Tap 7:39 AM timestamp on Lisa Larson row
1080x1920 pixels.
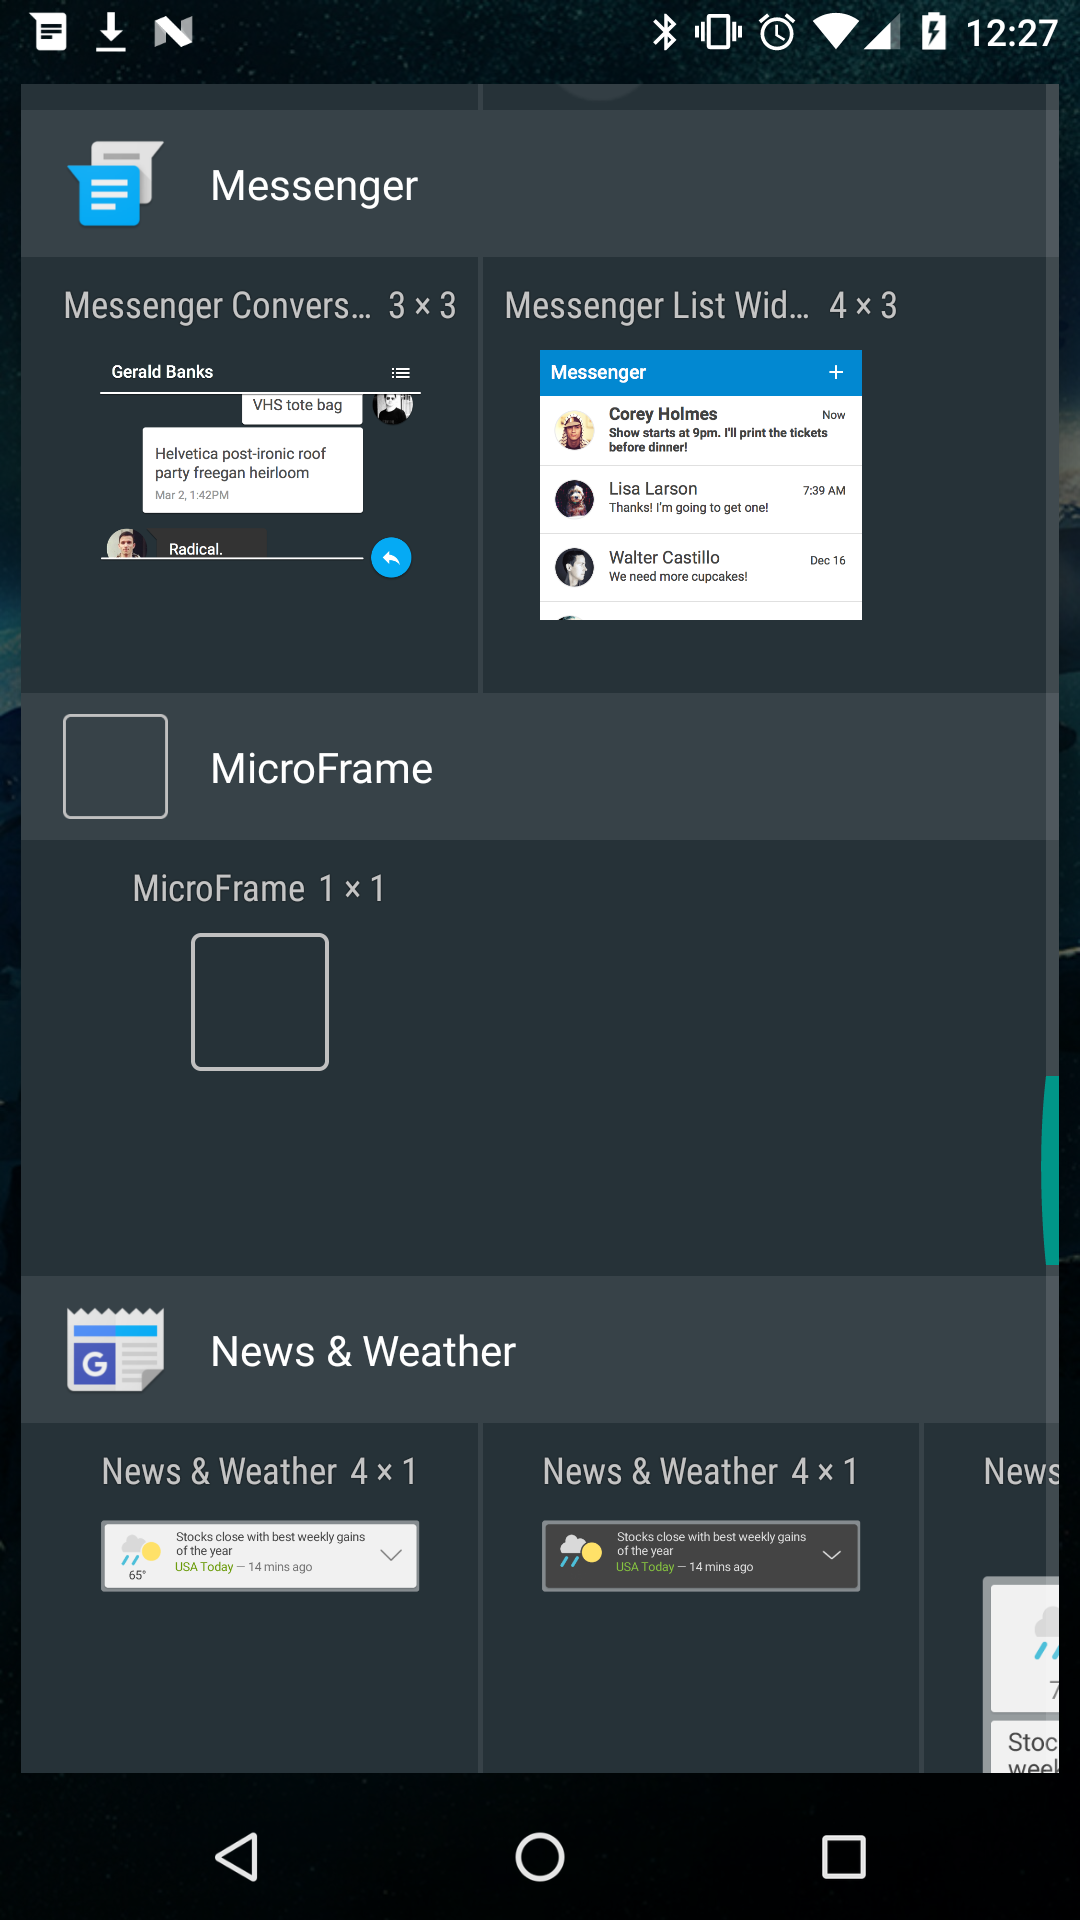[x=824, y=490]
